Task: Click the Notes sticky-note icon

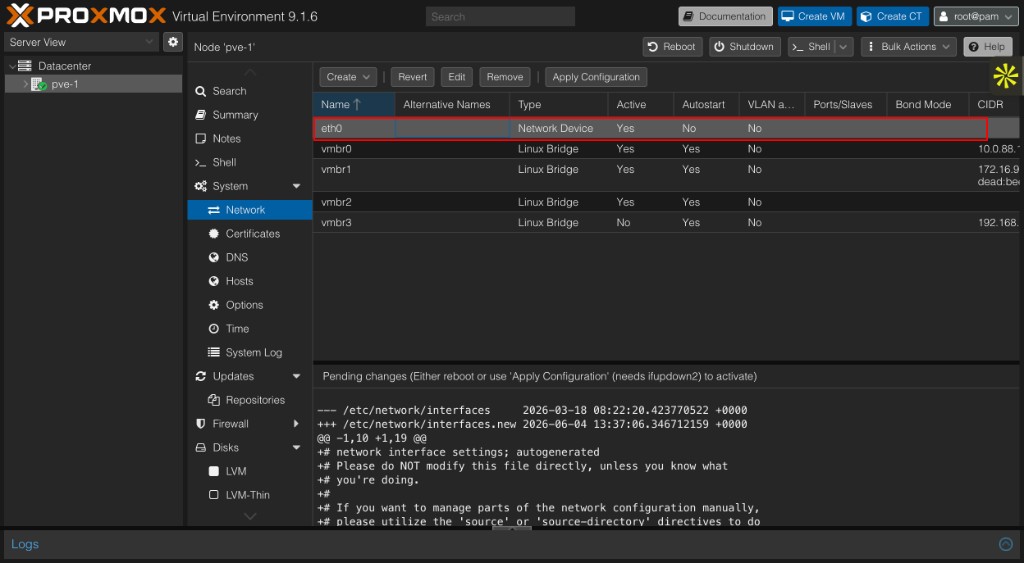Action: point(200,138)
